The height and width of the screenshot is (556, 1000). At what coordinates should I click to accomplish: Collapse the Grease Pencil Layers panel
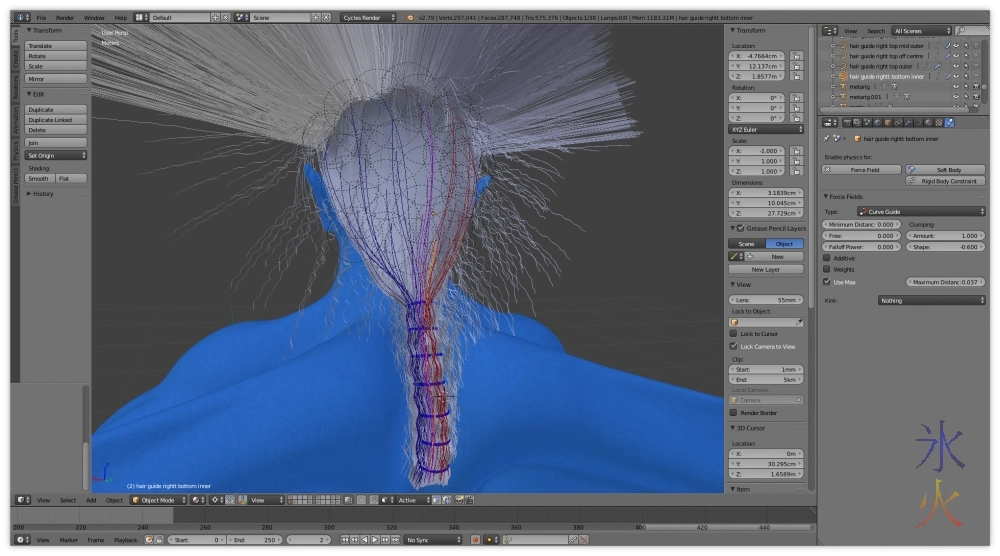(733, 229)
